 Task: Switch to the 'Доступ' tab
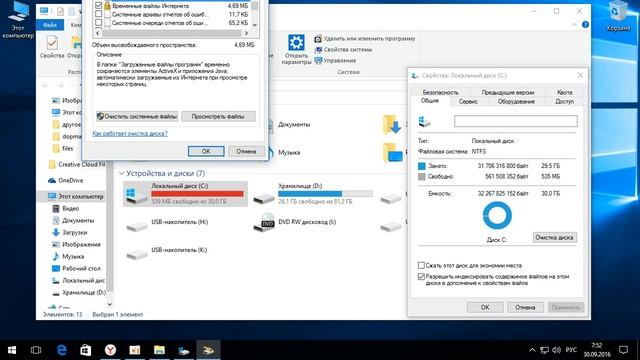564,102
